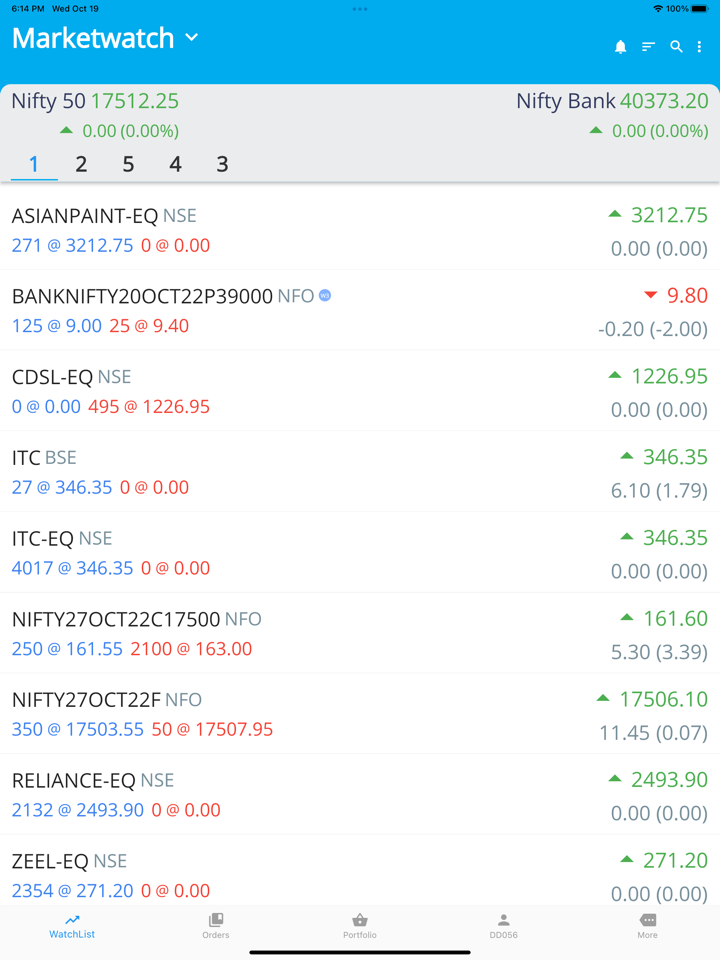720x960 pixels.
Task: Switch to watchlist tab 5
Action: pyautogui.click(x=128, y=164)
